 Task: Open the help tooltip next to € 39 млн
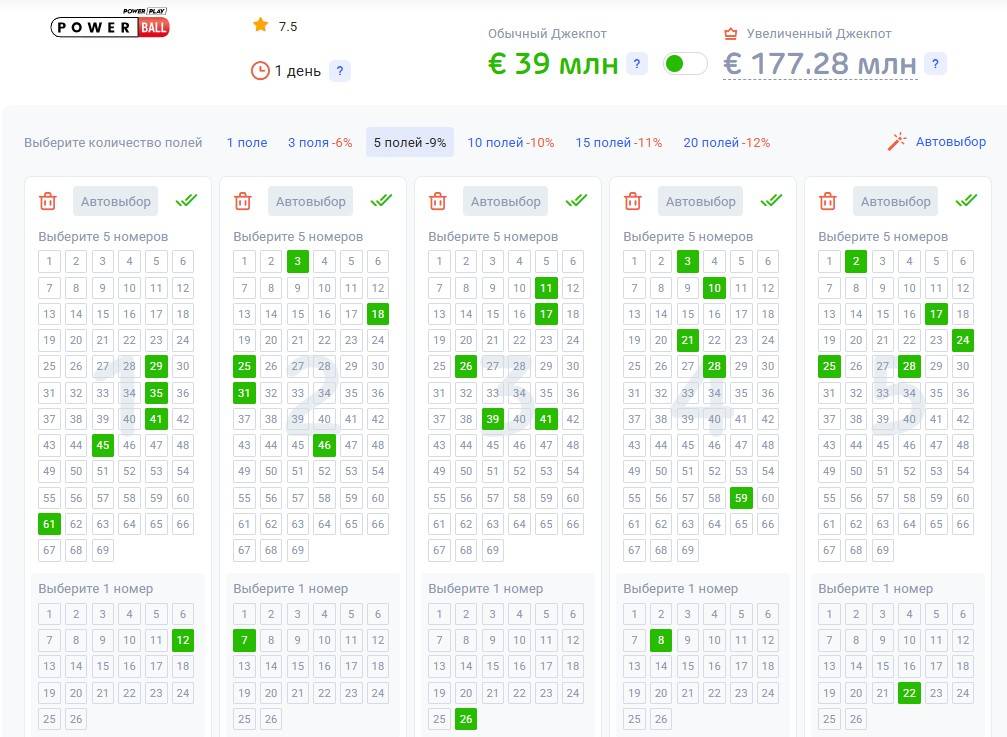(x=637, y=63)
